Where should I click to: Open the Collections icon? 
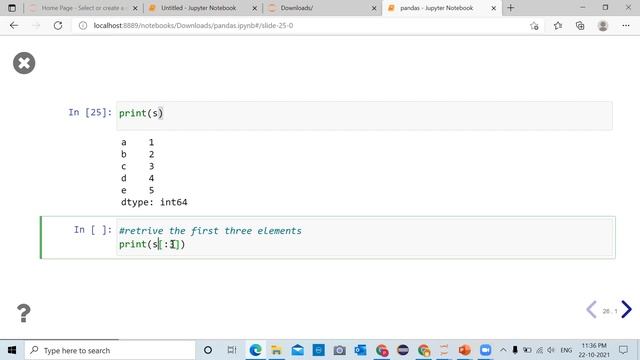point(580,26)
